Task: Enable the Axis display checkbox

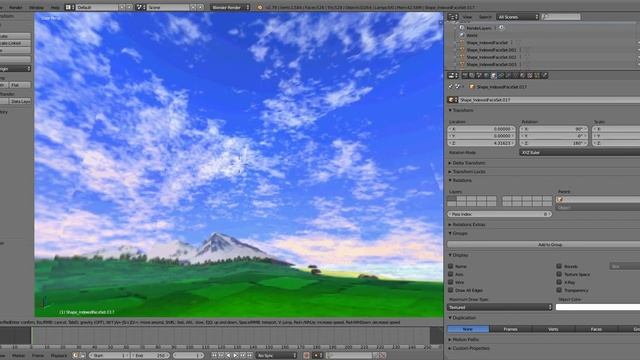Action: (451, 274)
